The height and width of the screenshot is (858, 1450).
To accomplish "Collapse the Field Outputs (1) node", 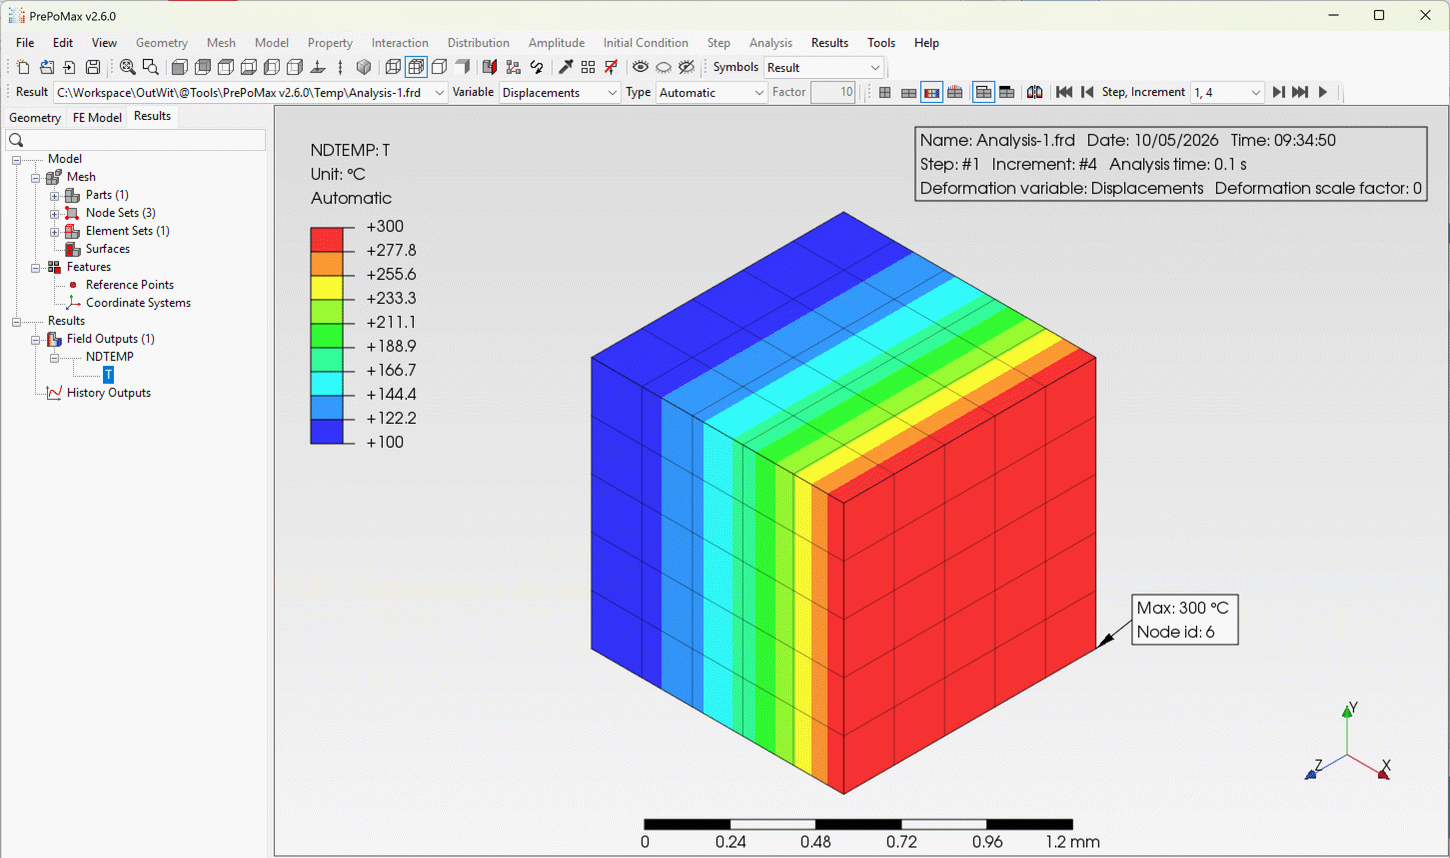I will point(36,339).
